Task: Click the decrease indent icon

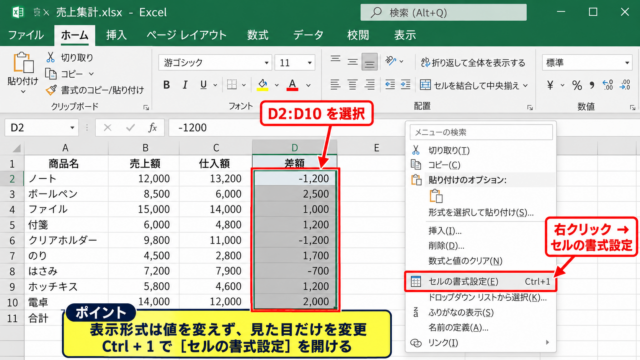Action: [390, 85]
